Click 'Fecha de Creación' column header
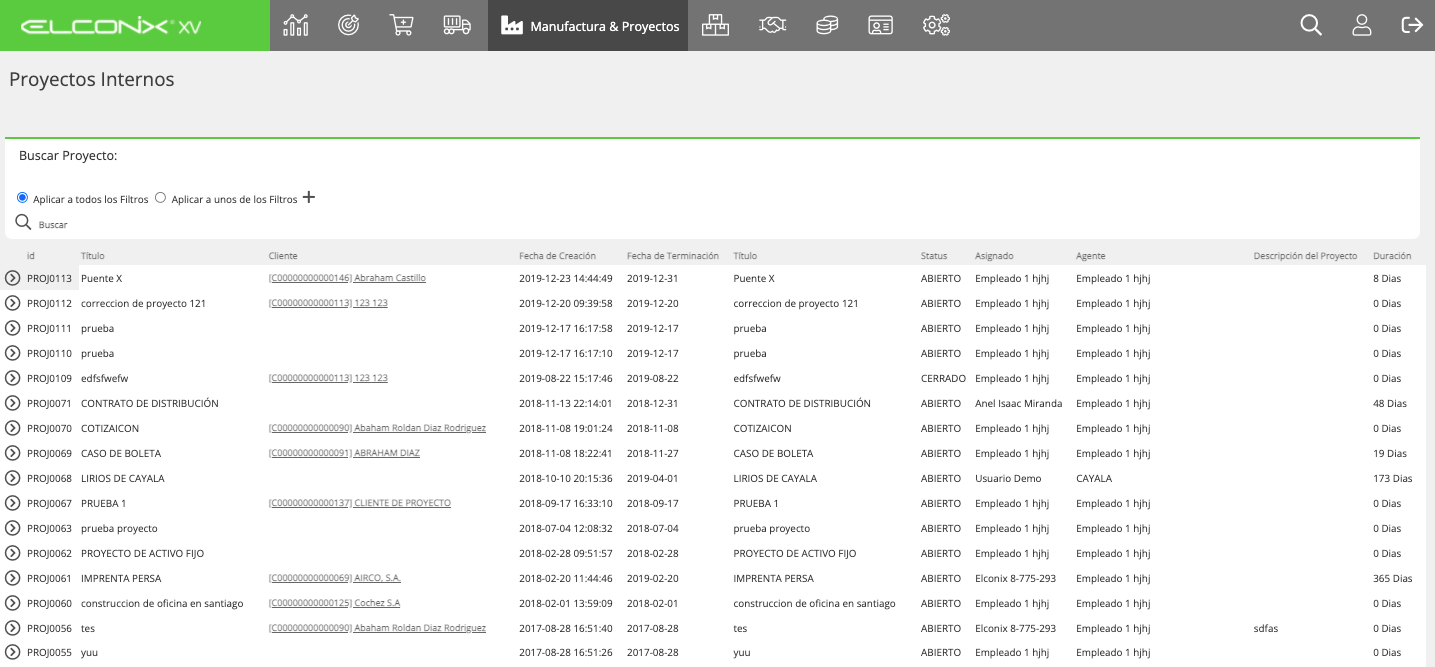The image size is (1435, 667). 558,256
